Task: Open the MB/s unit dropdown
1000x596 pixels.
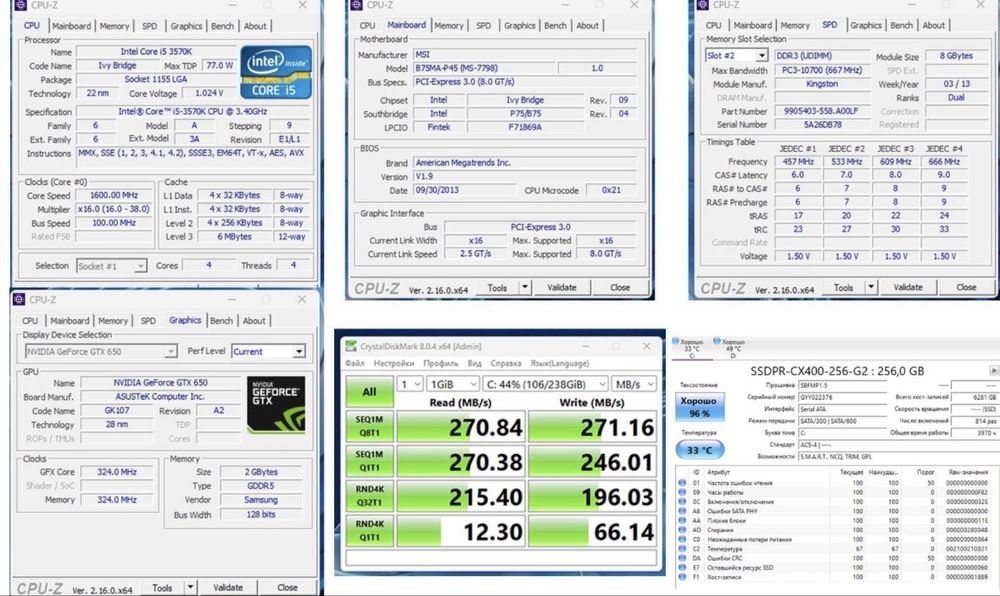Action: [633, 384]
